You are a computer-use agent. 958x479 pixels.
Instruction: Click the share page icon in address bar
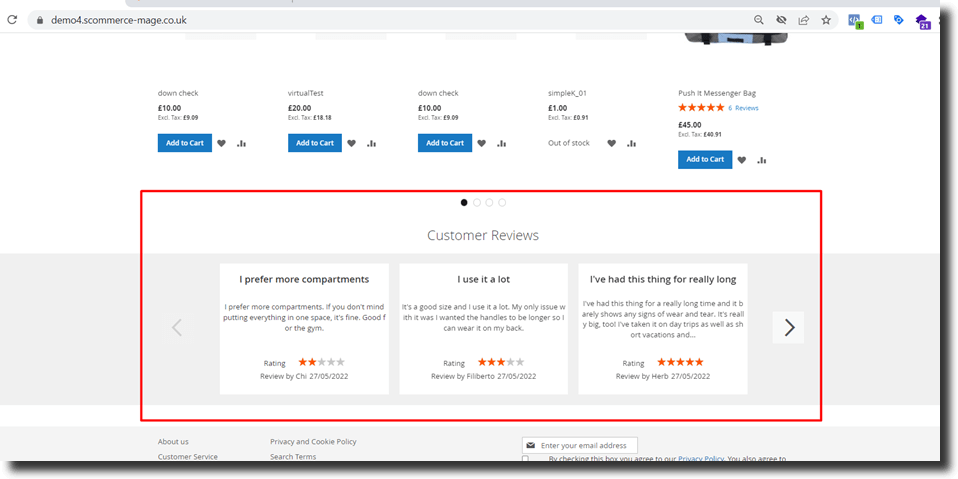pyautogui.click(x=803, y=20)
